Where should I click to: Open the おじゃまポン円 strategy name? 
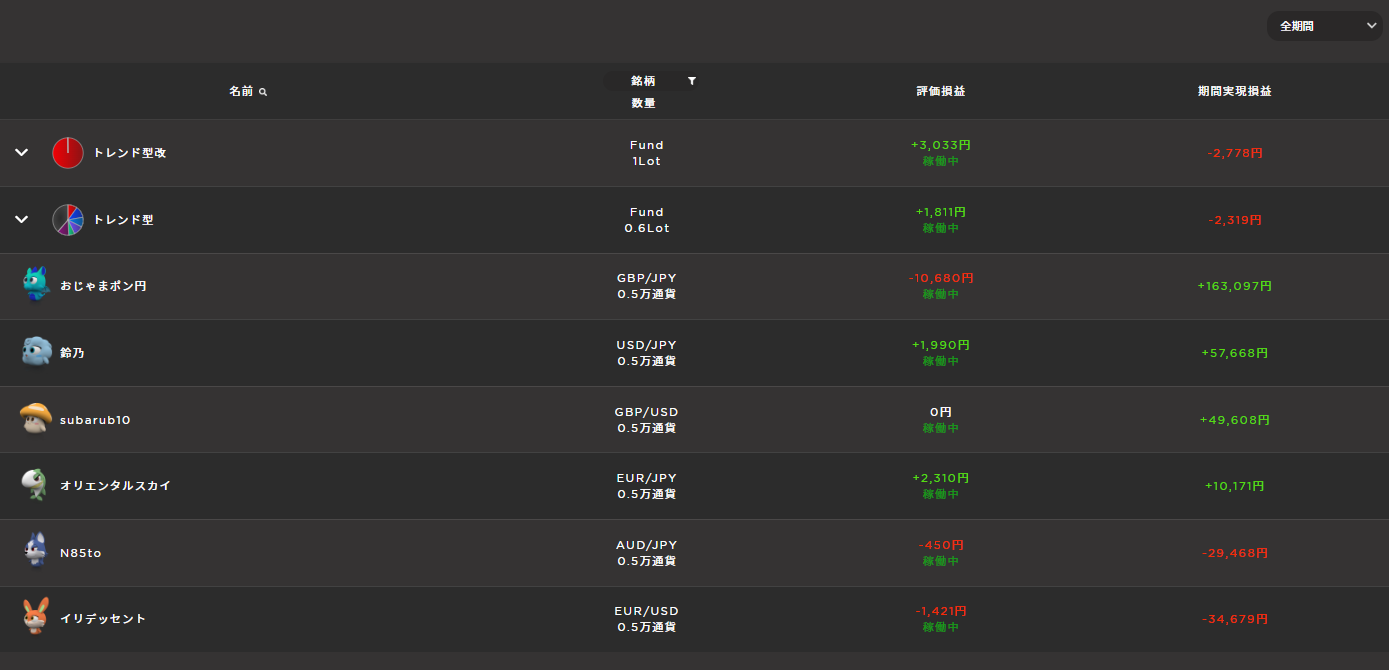[103, 286]
